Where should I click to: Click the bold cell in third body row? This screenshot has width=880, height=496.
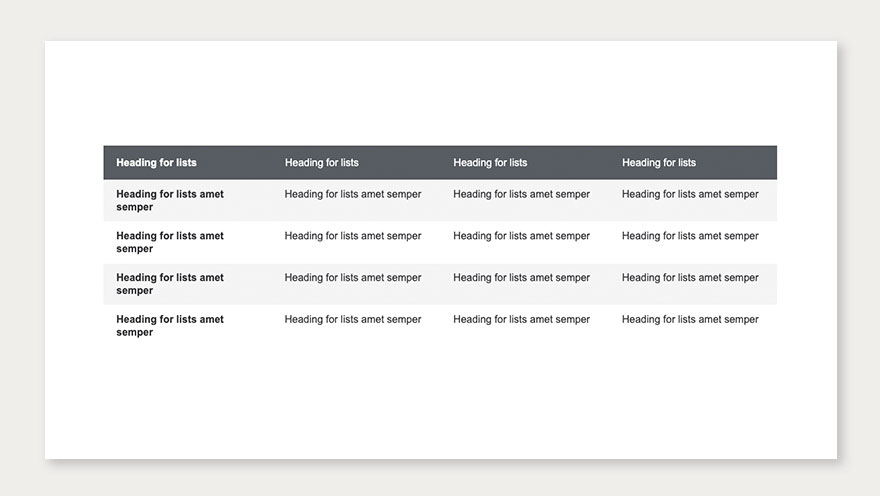click(170, 284)
